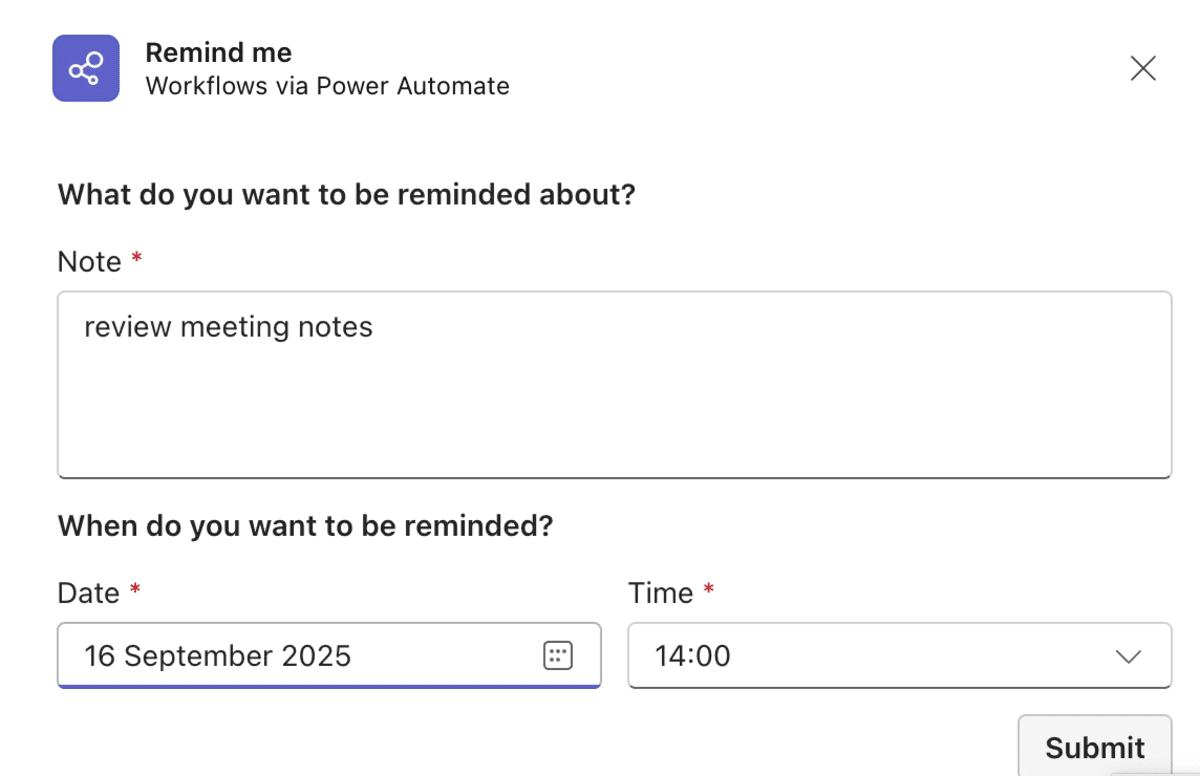This screenshot has height=776, width=1200.
Task: Click the chevron icon on the Time field
Action: click(x=1128, y=657)
